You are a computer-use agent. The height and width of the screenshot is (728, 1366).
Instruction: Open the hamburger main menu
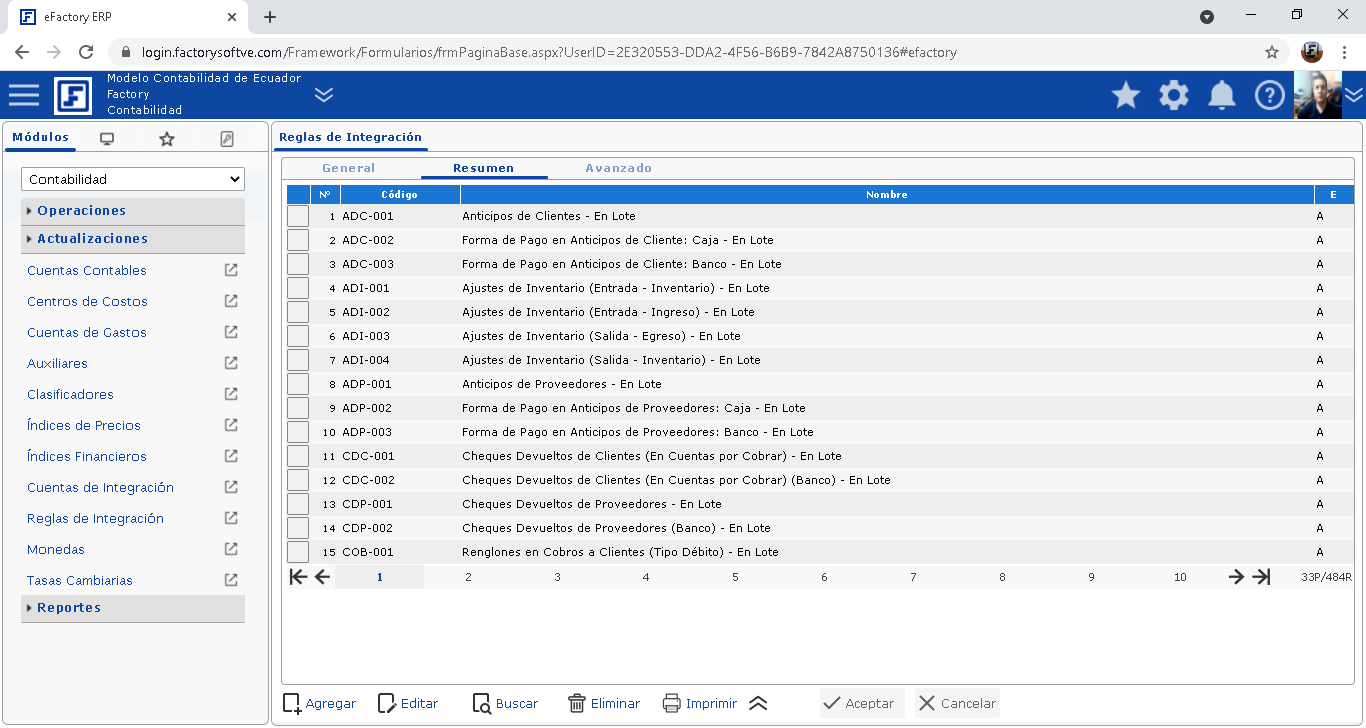click(24, 95)
